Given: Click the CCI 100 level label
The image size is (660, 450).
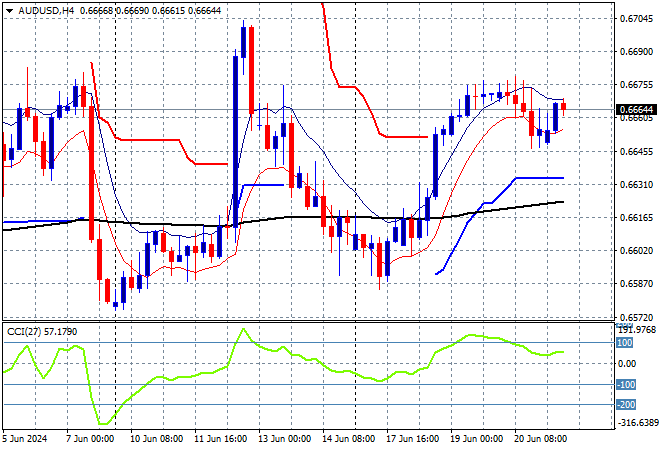Looking at the screenshot, I should (628, 342).
